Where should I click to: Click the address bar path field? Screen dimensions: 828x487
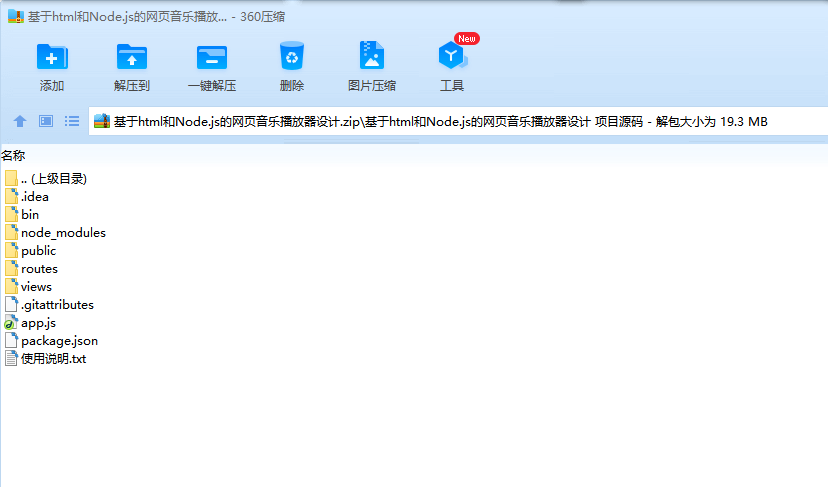click(x=458, y=121)
